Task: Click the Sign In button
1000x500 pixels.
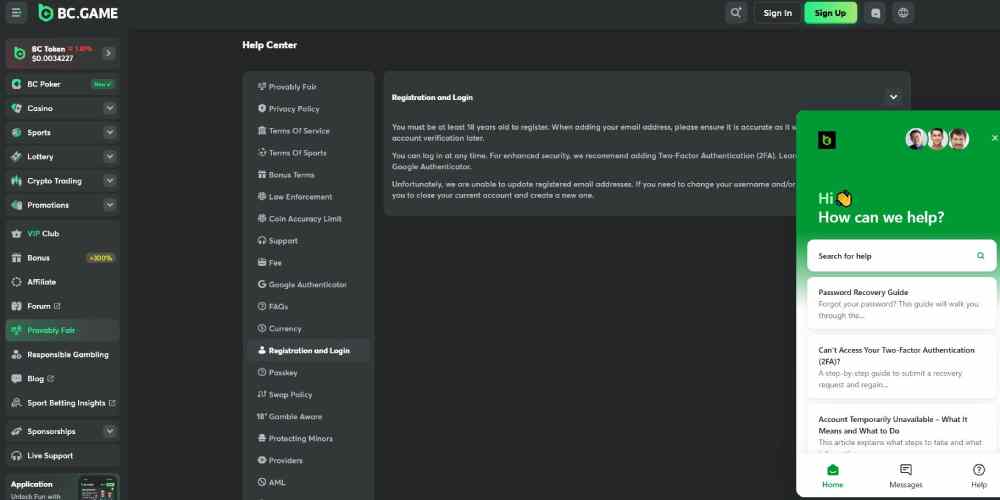Action: click(777, 13)
